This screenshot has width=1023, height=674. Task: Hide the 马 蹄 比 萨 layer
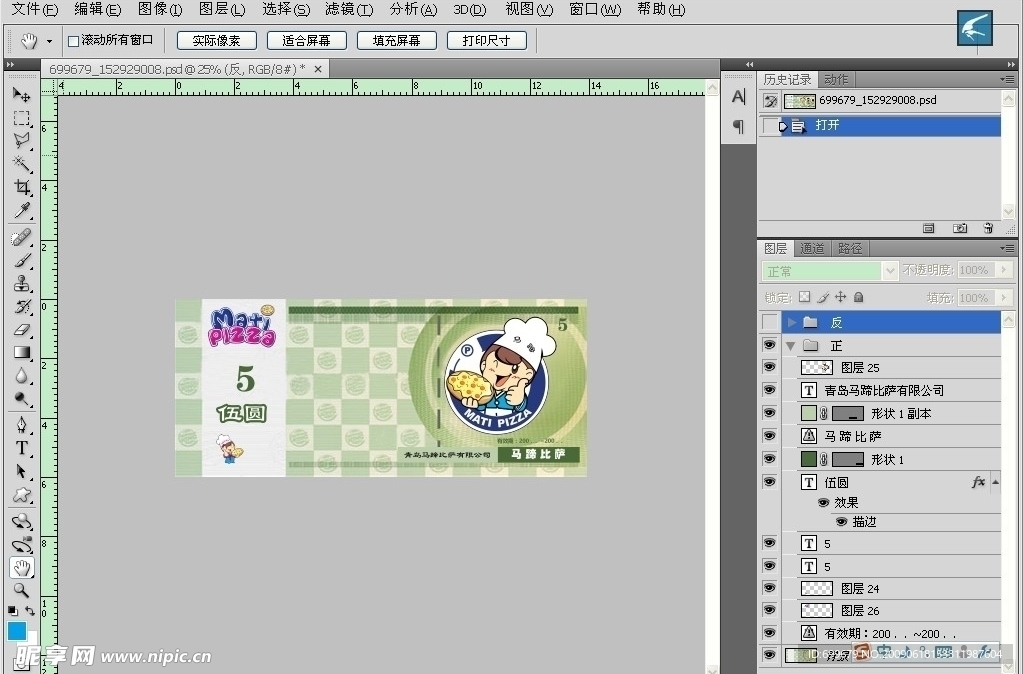(770, 436)
